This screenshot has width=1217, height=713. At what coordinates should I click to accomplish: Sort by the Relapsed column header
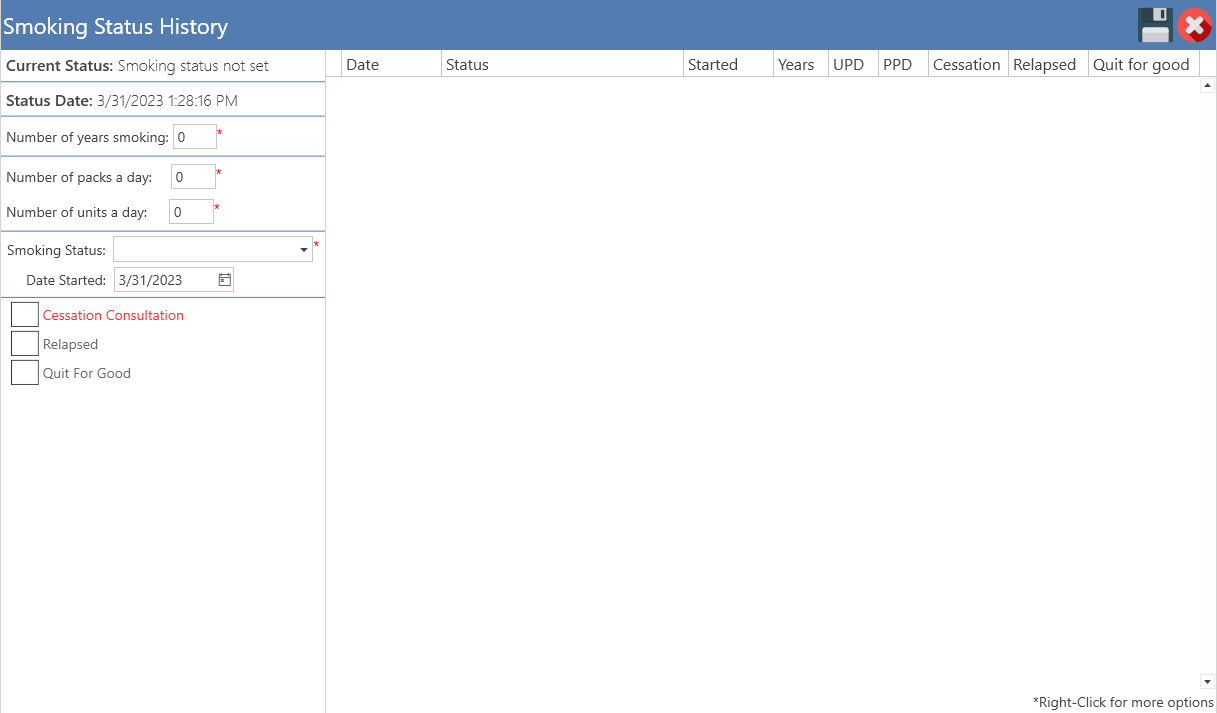(x=1048, y=64)
